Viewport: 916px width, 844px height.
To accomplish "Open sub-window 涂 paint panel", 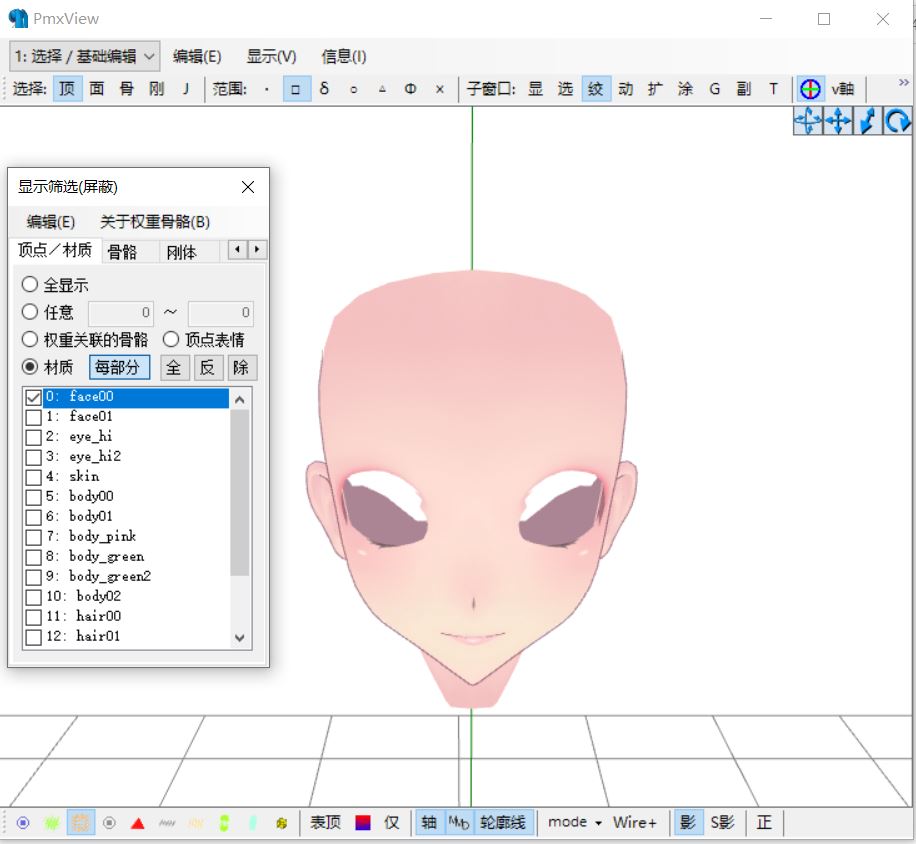I will click(685, 89).
